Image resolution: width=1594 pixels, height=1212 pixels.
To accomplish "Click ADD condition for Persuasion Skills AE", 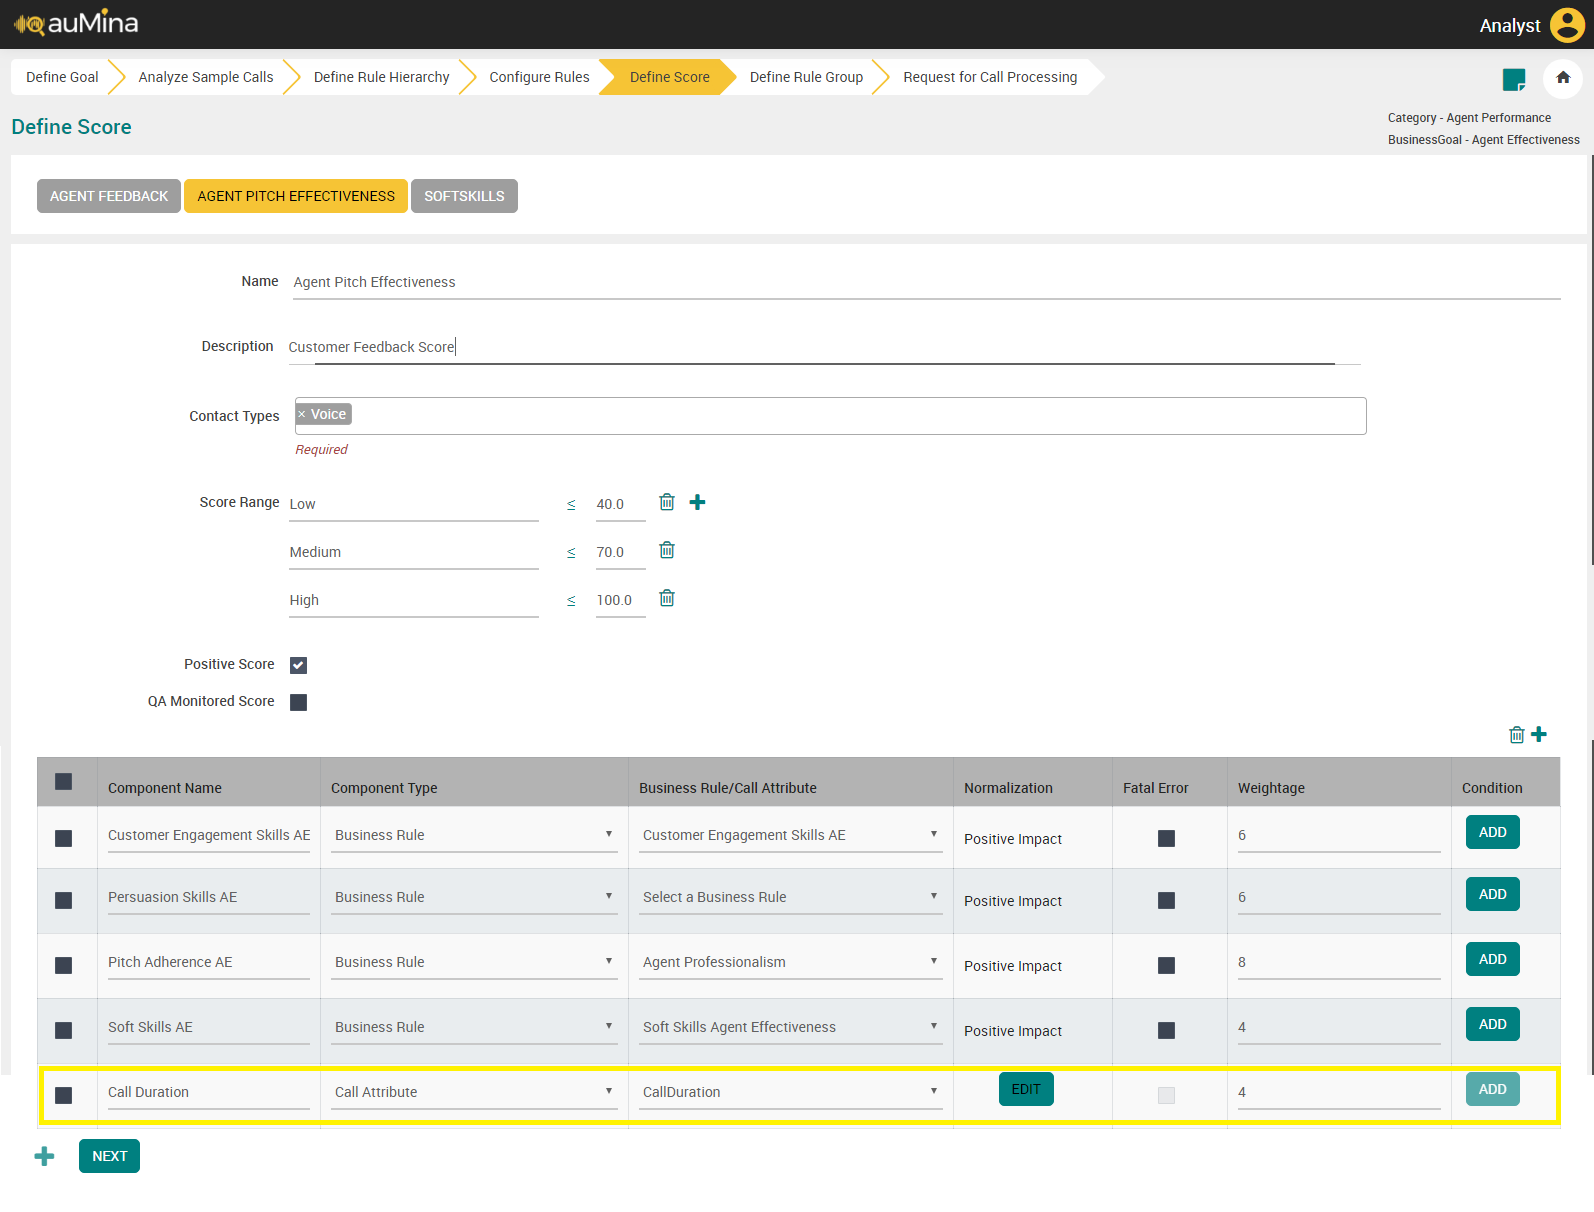I will pos(1493,894).
